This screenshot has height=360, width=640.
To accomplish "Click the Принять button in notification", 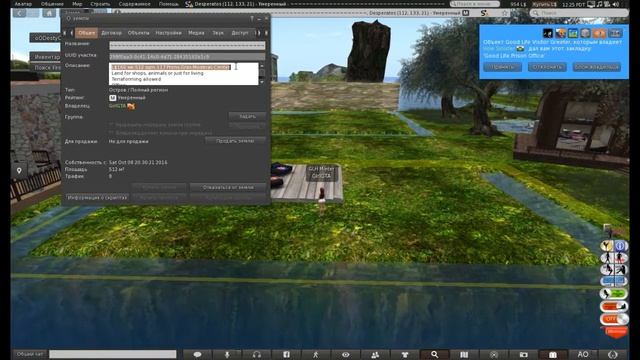I will click(x=502, y=67).
